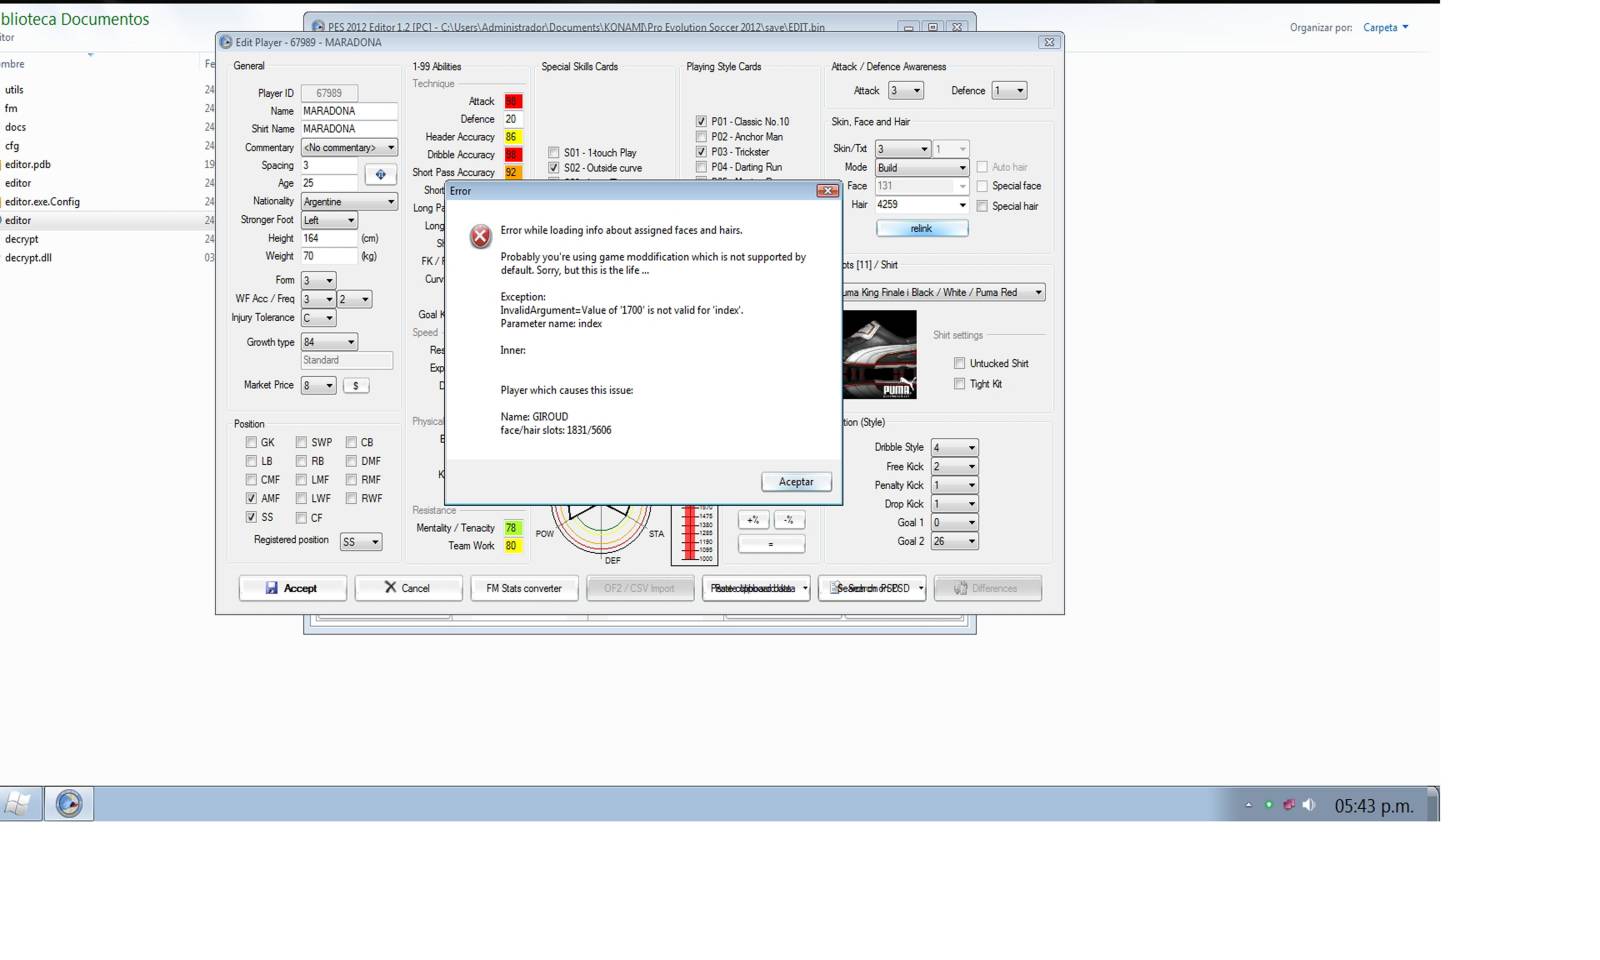Show hidden tray icons arrow

(1248, 805)
